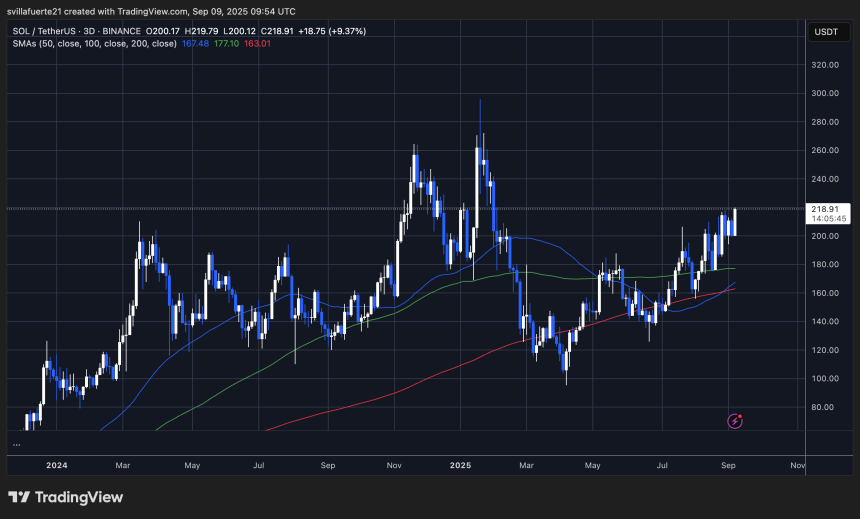860x519 pixels.
Task: Click the candle countdown 14:05:45
Action: click(x=829, y=218)
